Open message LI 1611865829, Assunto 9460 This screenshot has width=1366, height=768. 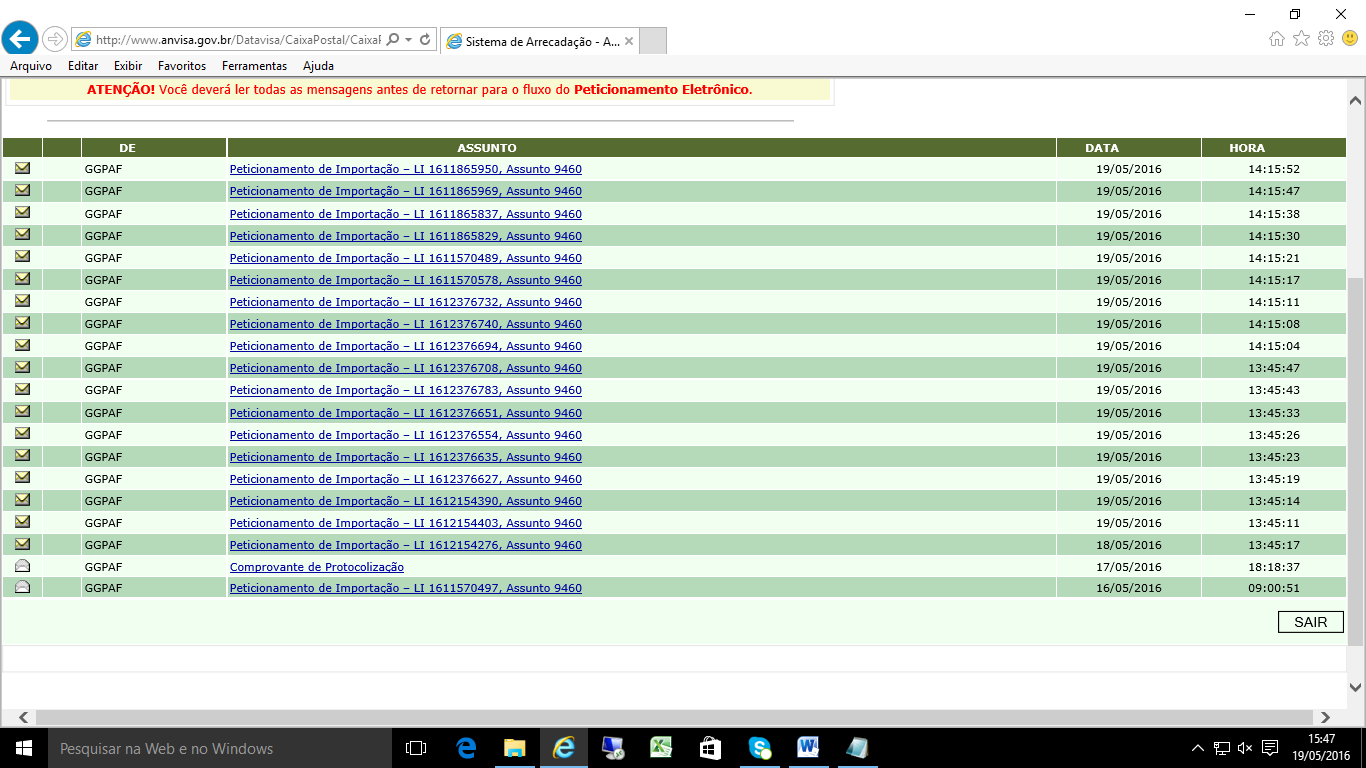coord(405,236)
